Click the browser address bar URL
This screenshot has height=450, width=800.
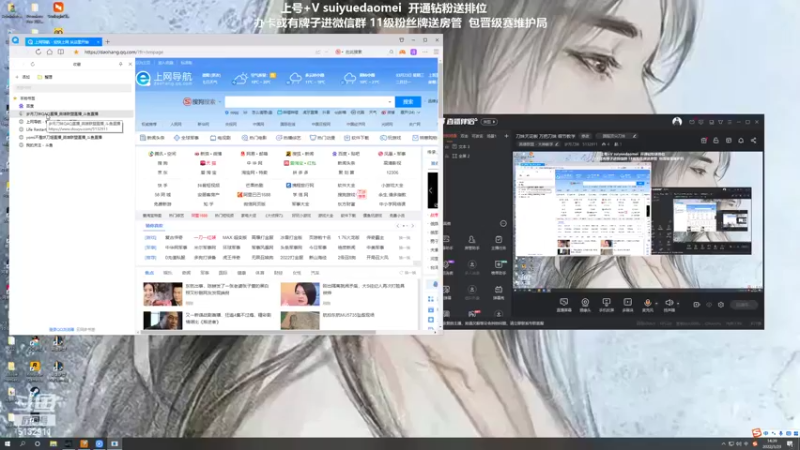(x=124, y=52)
